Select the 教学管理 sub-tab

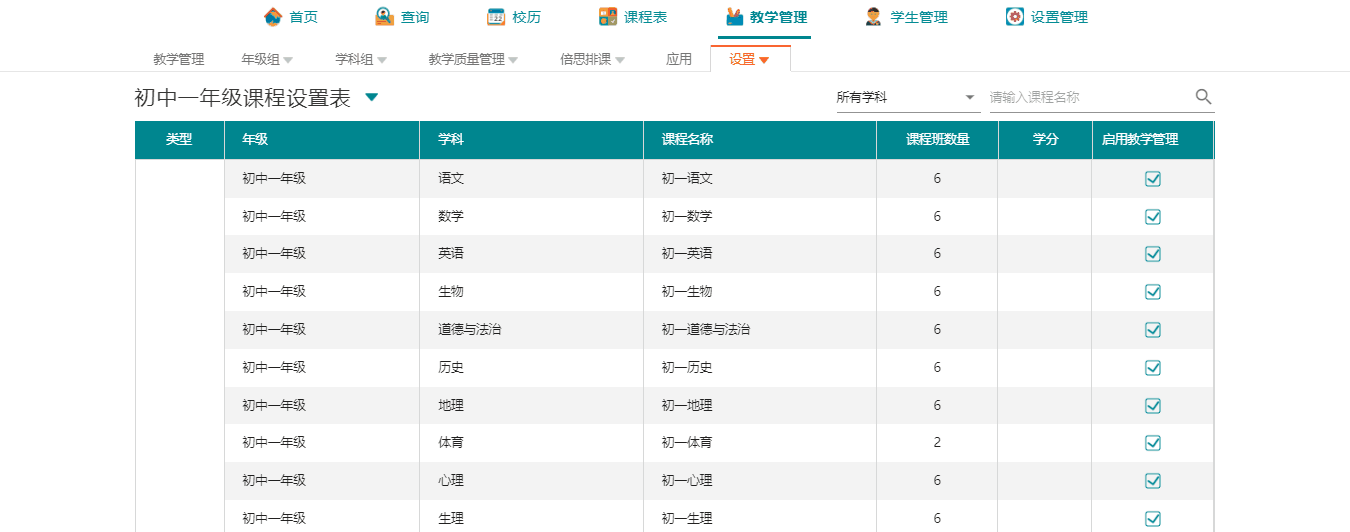(x=179, y=59)
